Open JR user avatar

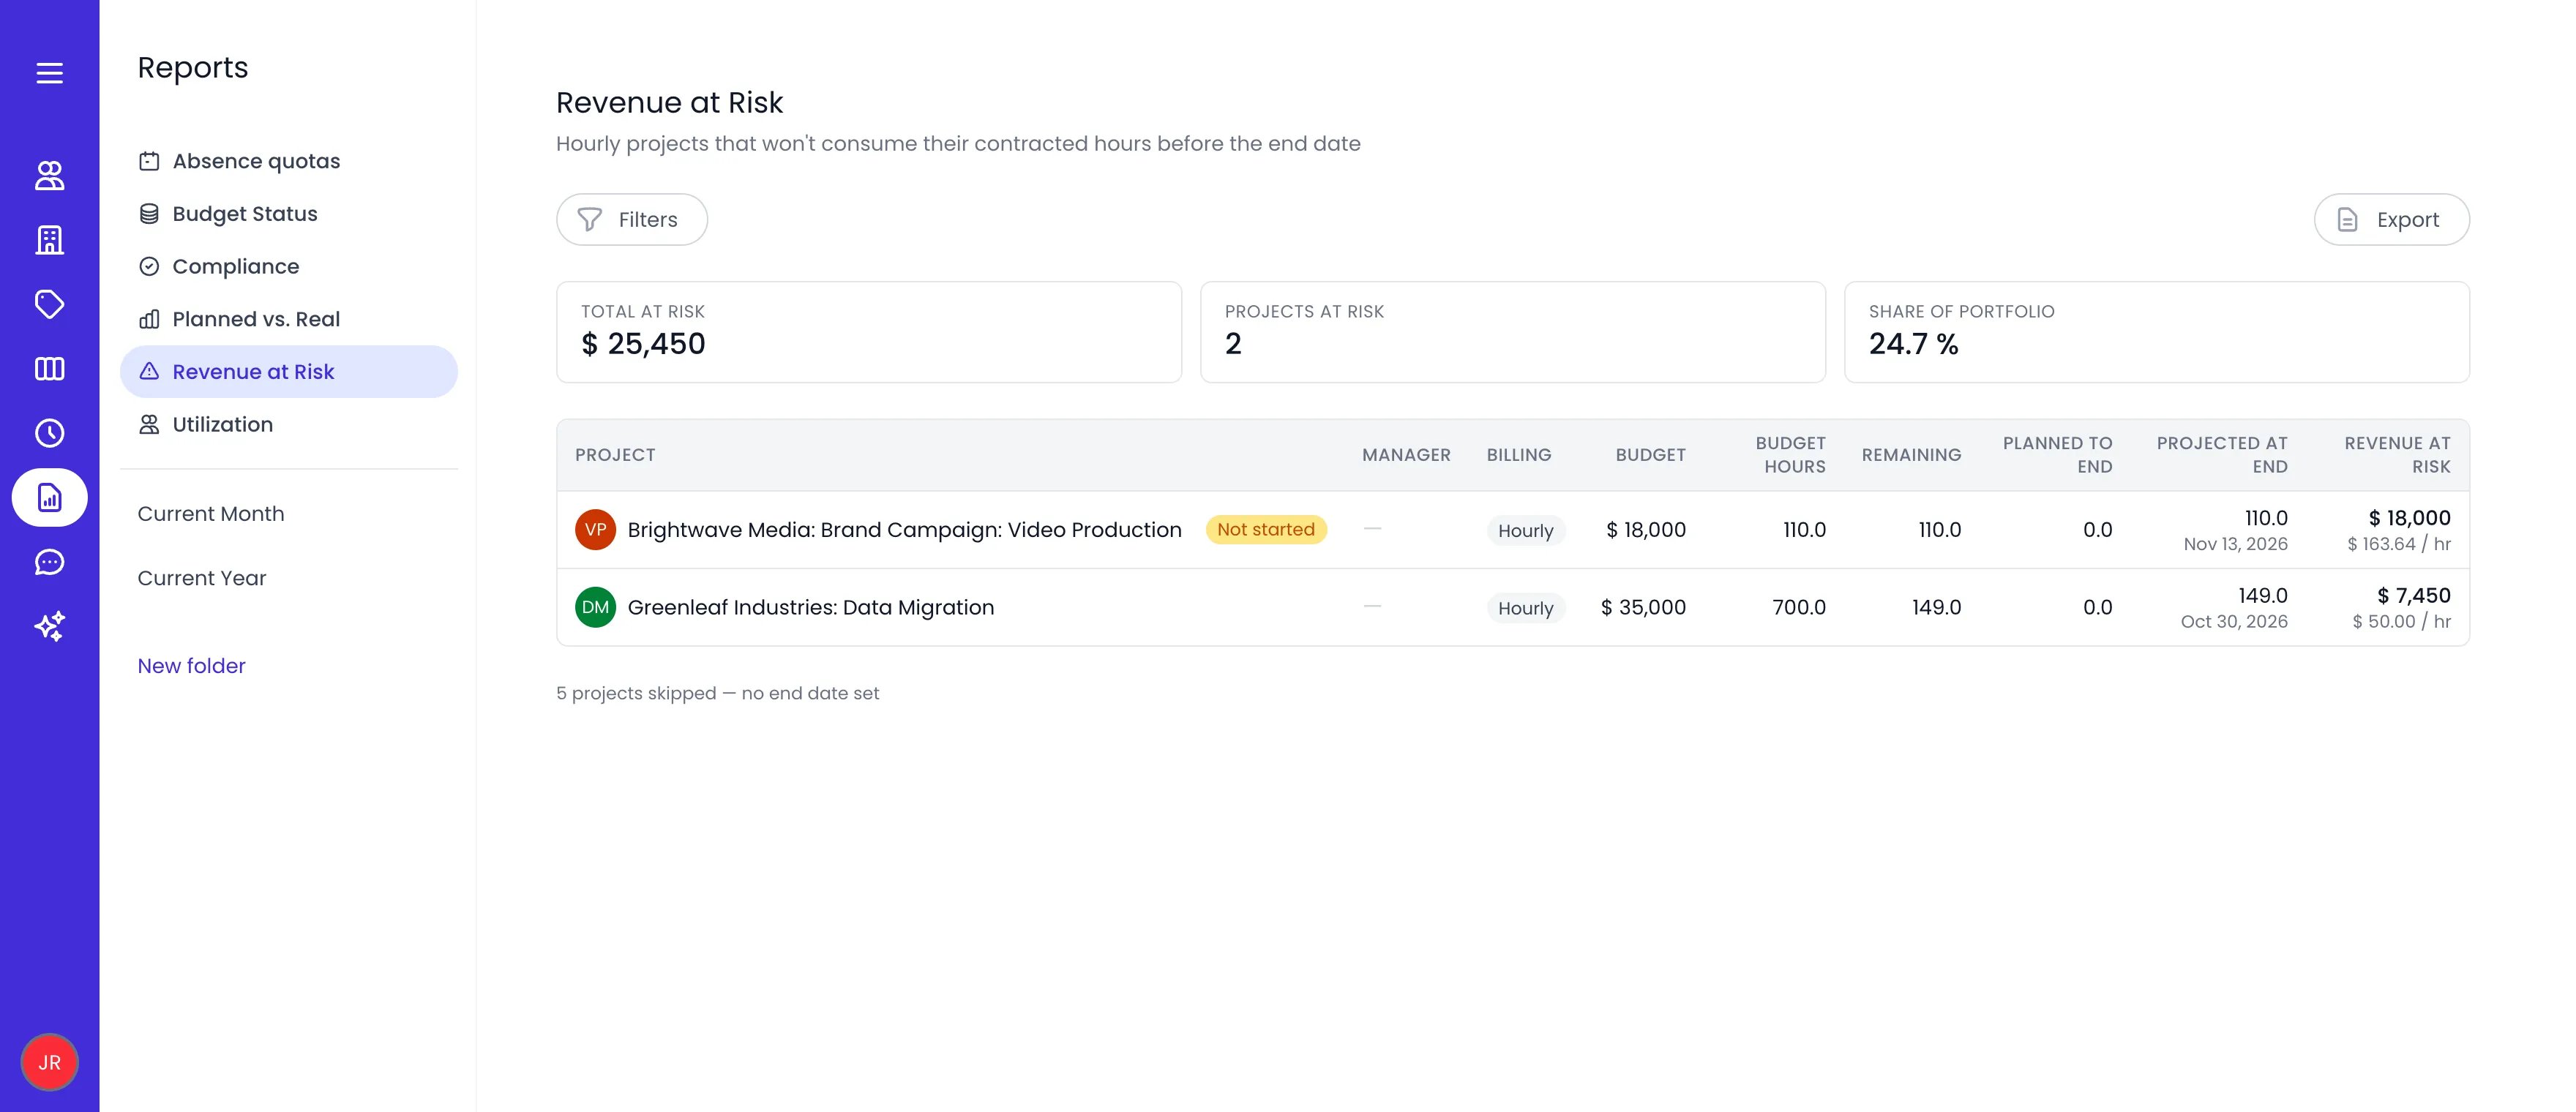coord(49,1062)
